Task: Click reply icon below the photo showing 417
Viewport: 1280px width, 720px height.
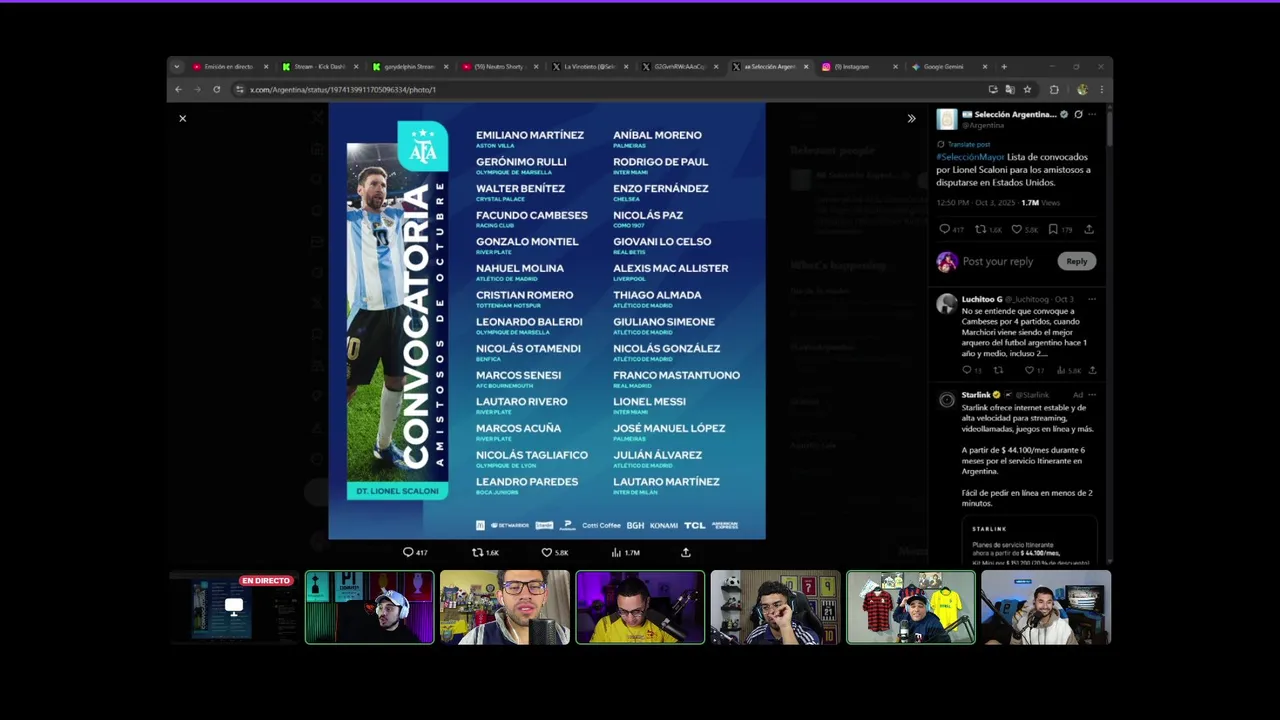Action: 408,552
